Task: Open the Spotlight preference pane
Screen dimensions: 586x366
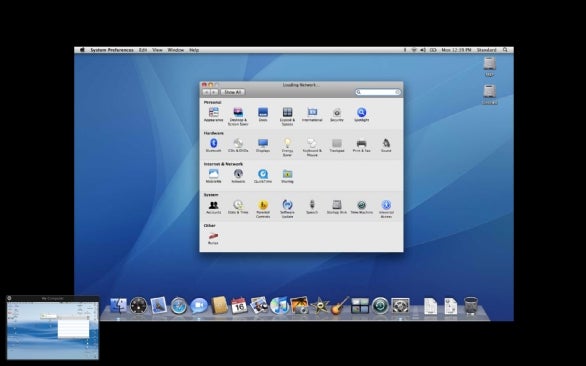Action: (x=361, y=114)
